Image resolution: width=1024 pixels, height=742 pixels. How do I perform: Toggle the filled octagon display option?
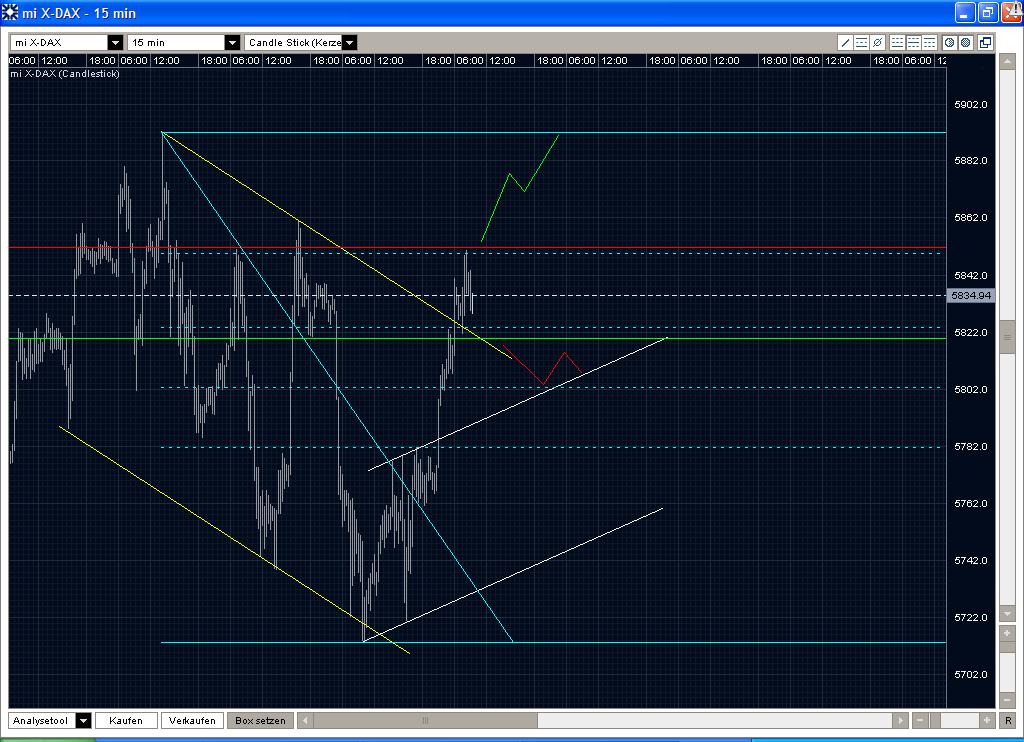965,42
